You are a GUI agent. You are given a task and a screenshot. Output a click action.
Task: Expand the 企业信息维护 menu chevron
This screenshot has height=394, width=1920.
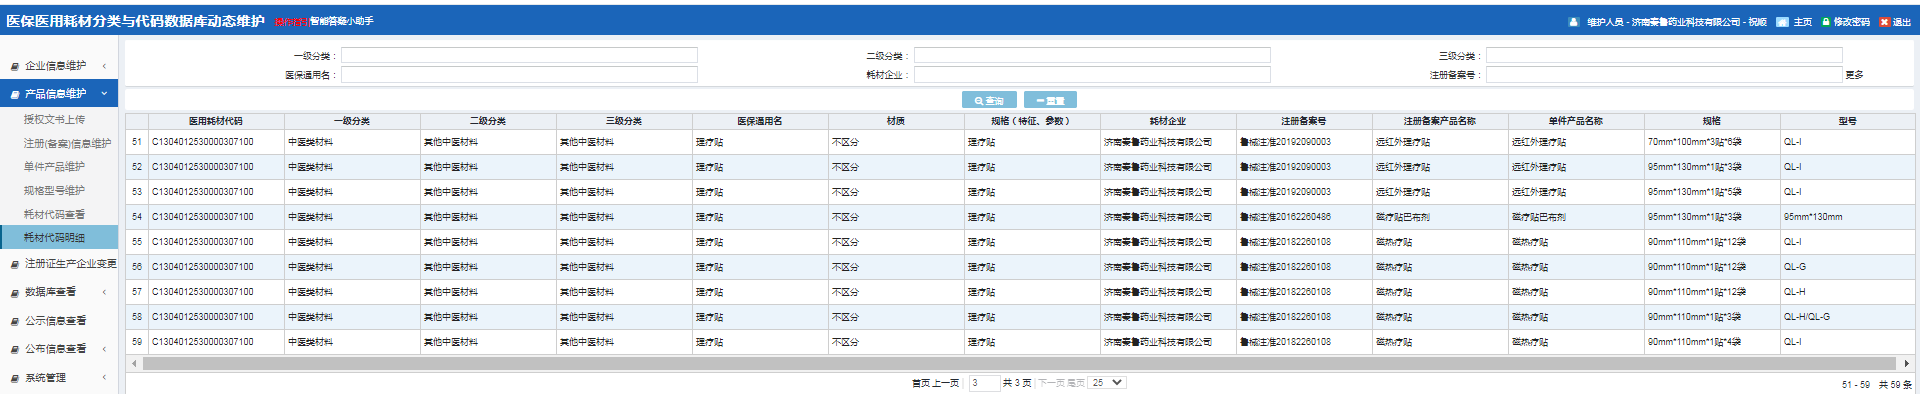pos(104,66)
